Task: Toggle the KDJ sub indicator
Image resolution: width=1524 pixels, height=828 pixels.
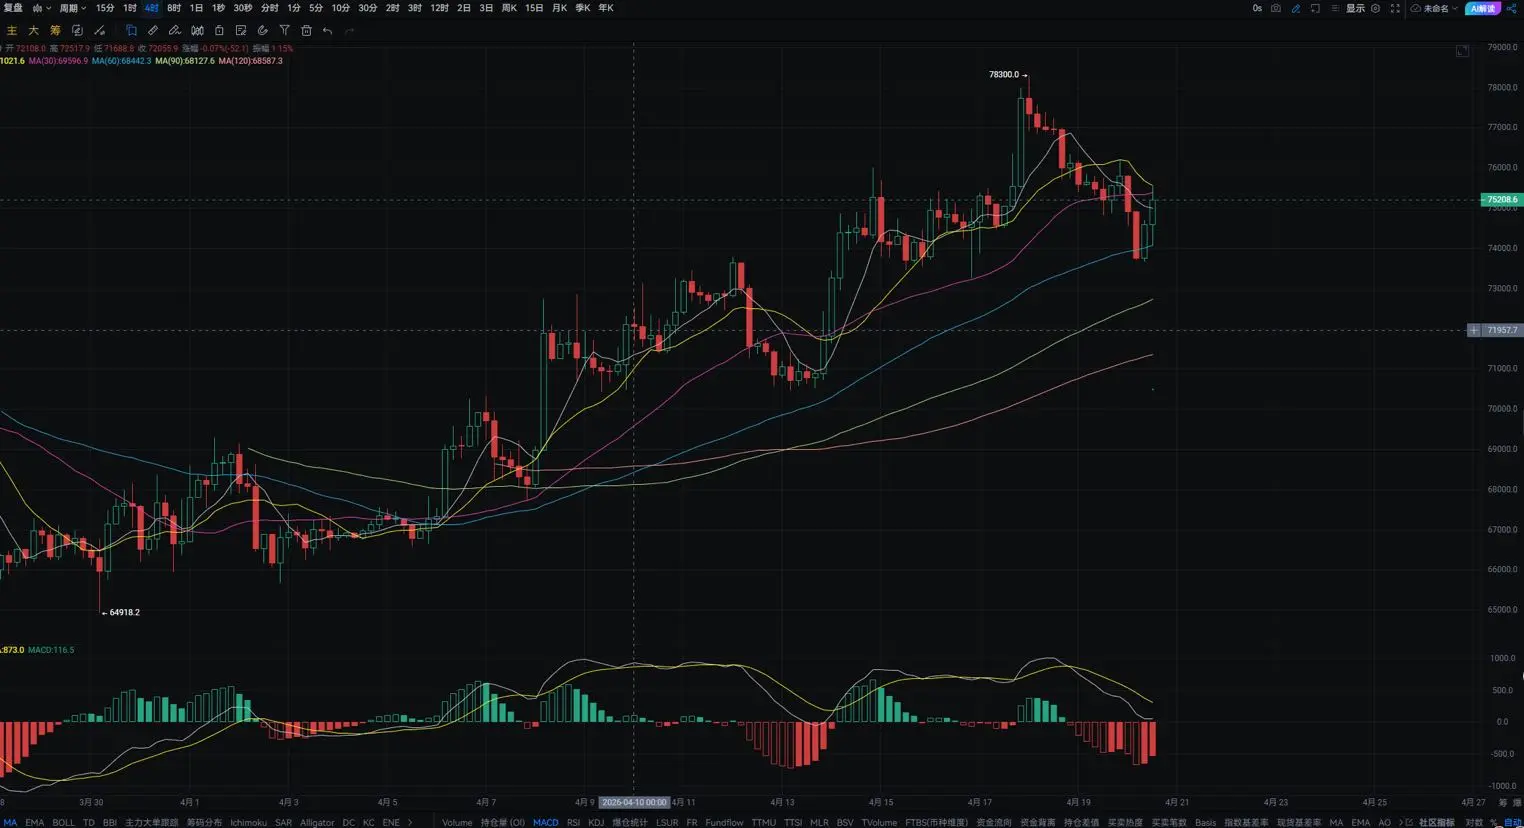Action: tap(596, 822)
